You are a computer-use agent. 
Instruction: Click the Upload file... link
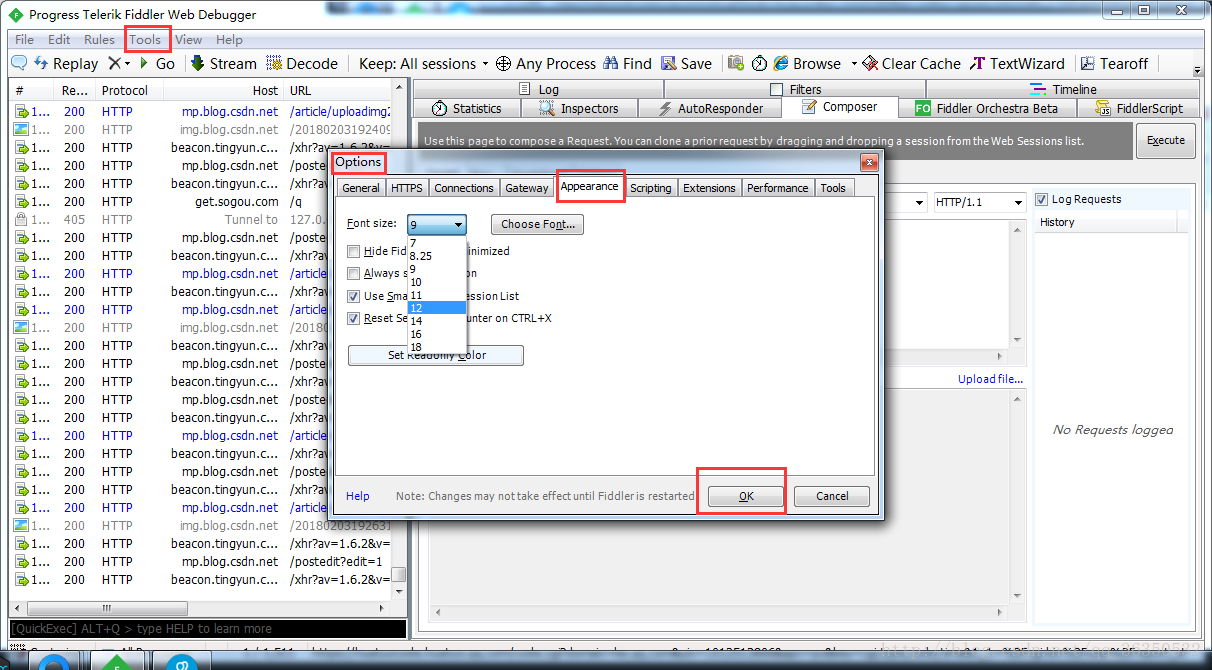point(991,379)
